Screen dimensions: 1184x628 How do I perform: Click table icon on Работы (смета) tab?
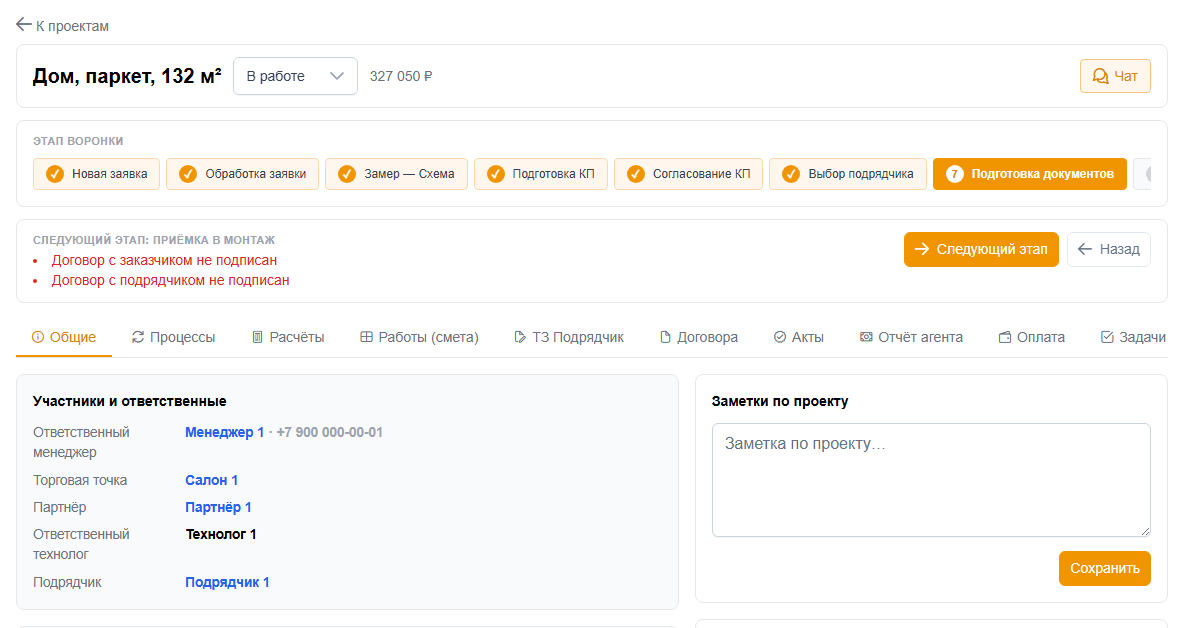coord(366,337)
